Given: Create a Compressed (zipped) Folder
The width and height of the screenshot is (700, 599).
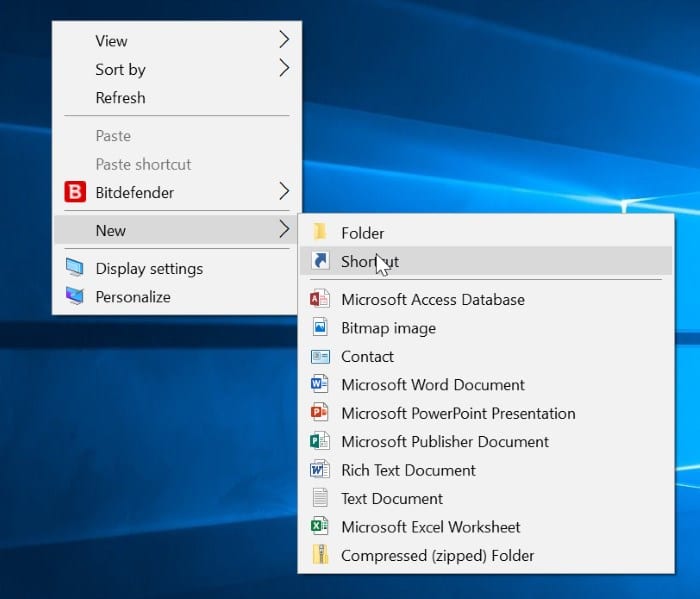Looking at the screenshot, I should [x=486, y=555].
